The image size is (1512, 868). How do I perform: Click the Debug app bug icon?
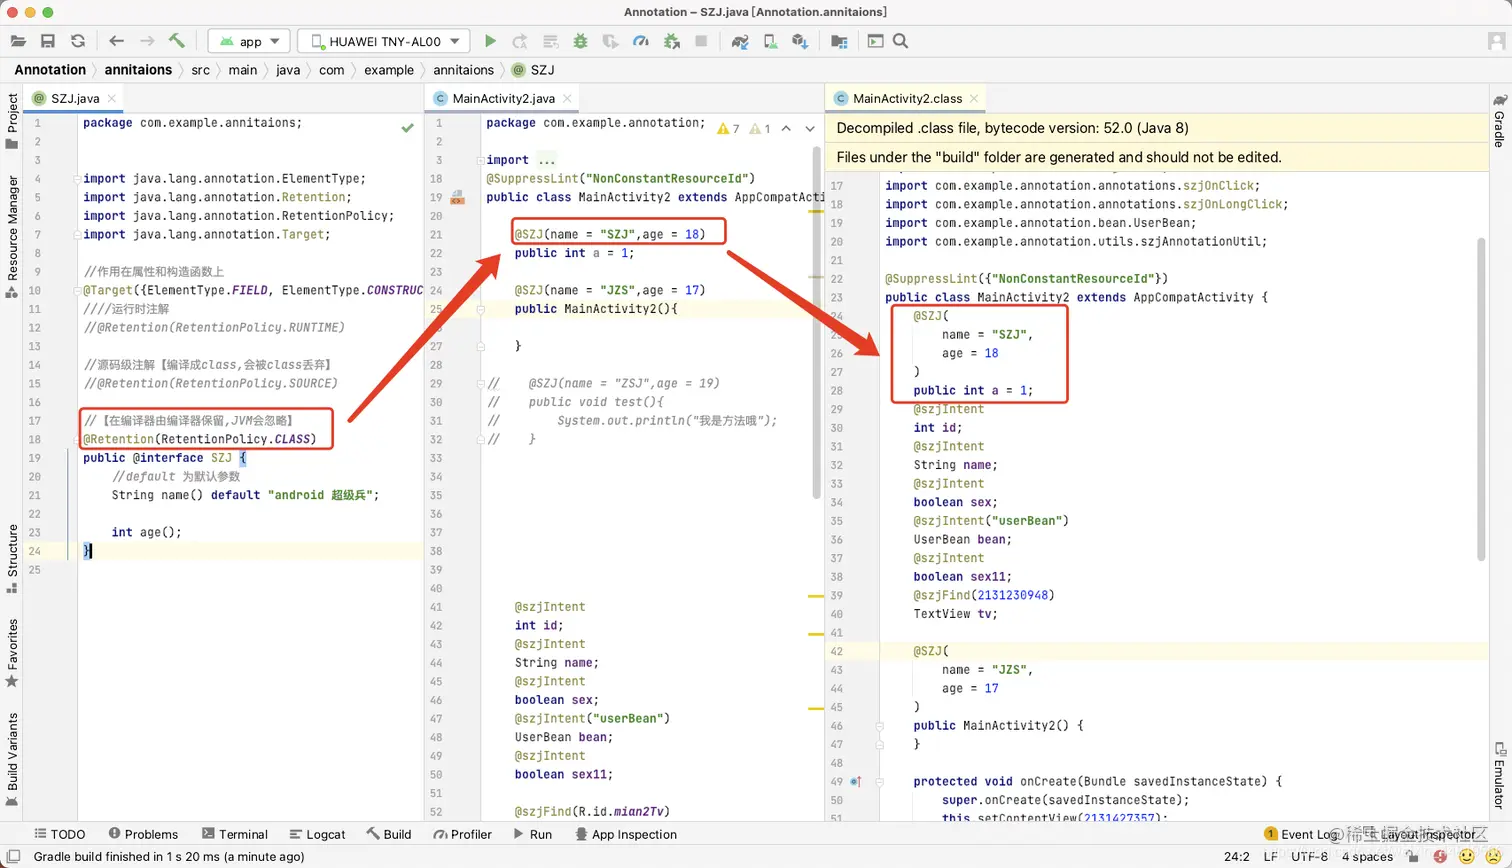(x=580, y=41)
